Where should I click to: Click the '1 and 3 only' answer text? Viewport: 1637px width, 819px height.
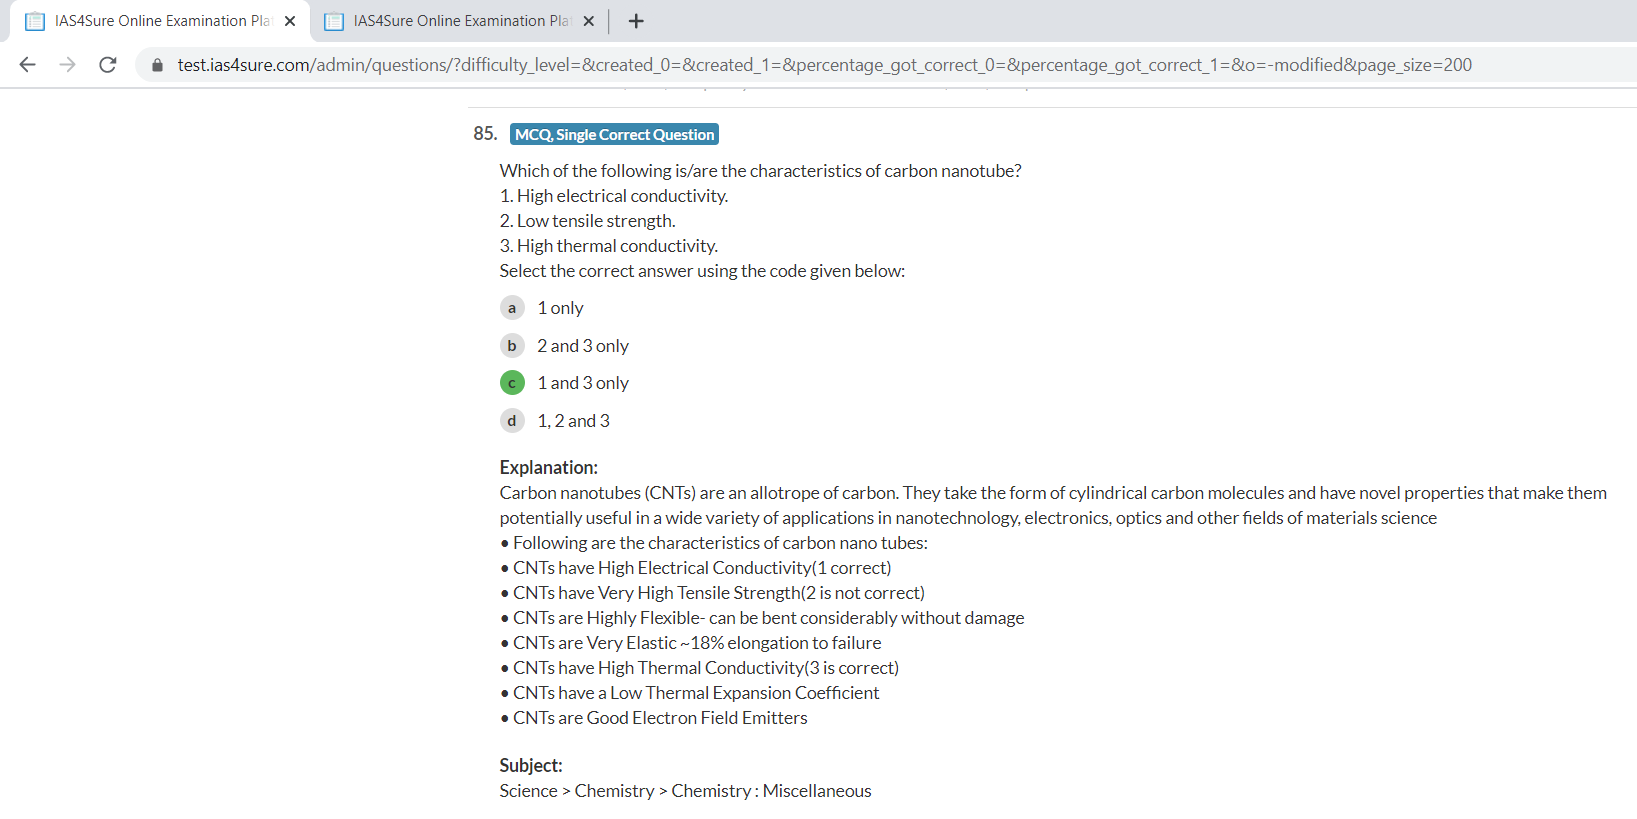coord(583,383)
